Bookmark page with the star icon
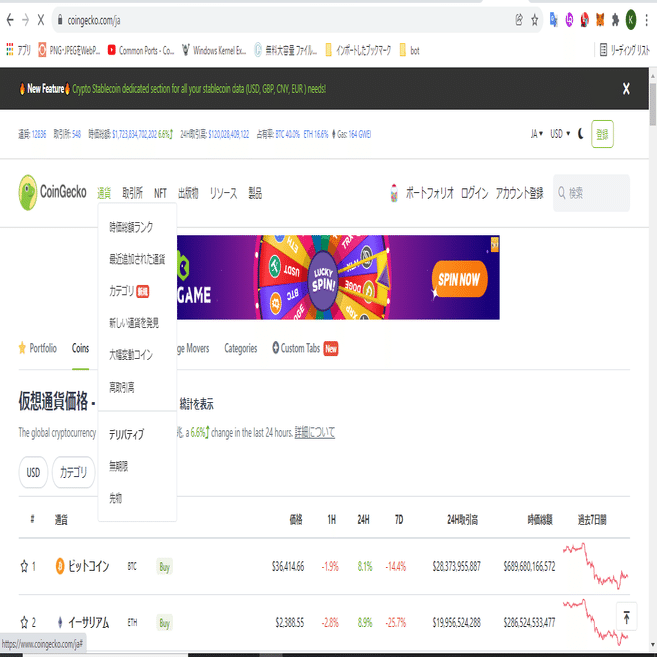 pos(535,20)
